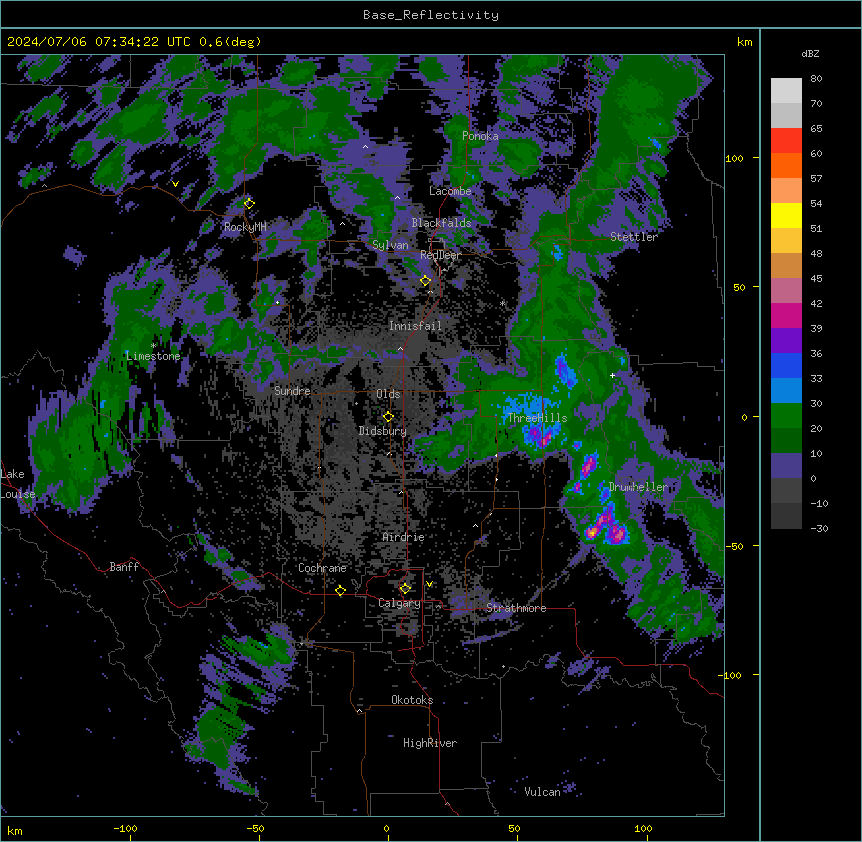862x842 pixels.
Task: Click the brown 45-48 dBZ legend swatch
Action: (x=786, y=266)
